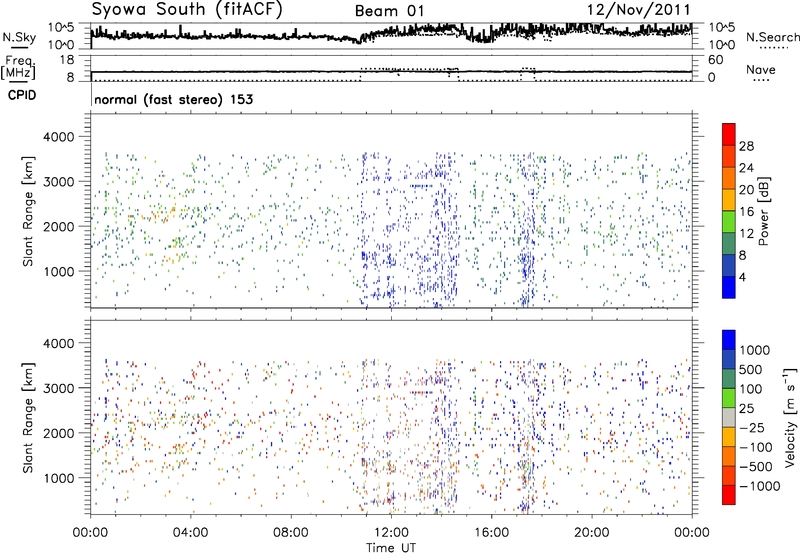Click the 'Time UT' axis title
Screen dimensions: 800x554
[x=391, y=548]
